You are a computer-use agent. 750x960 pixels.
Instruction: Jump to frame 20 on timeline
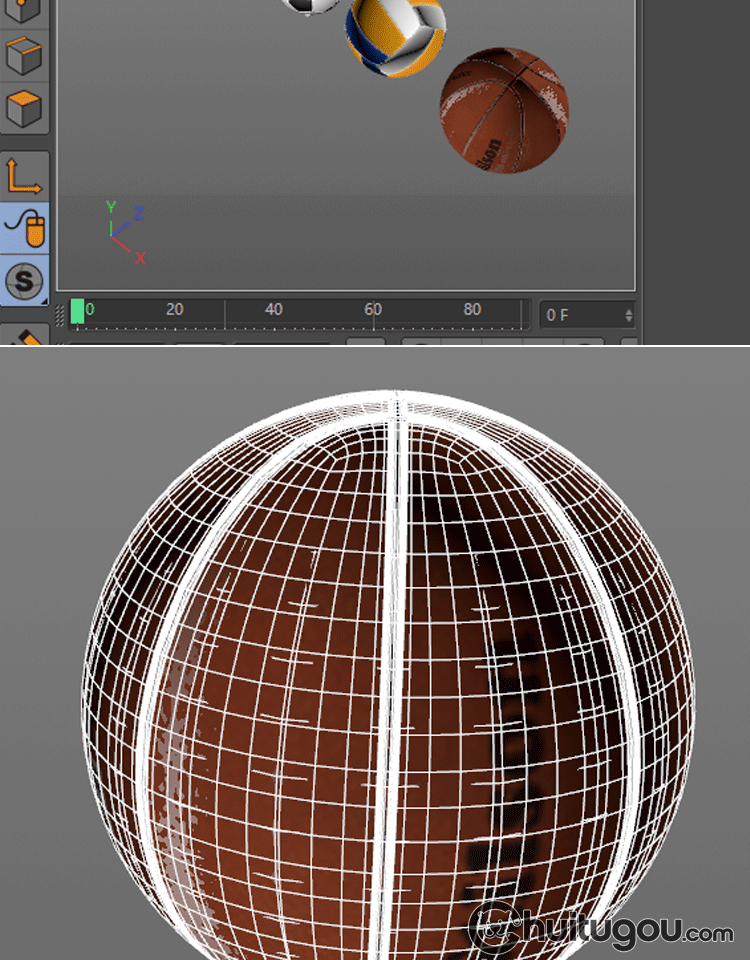tap(175, 312)
